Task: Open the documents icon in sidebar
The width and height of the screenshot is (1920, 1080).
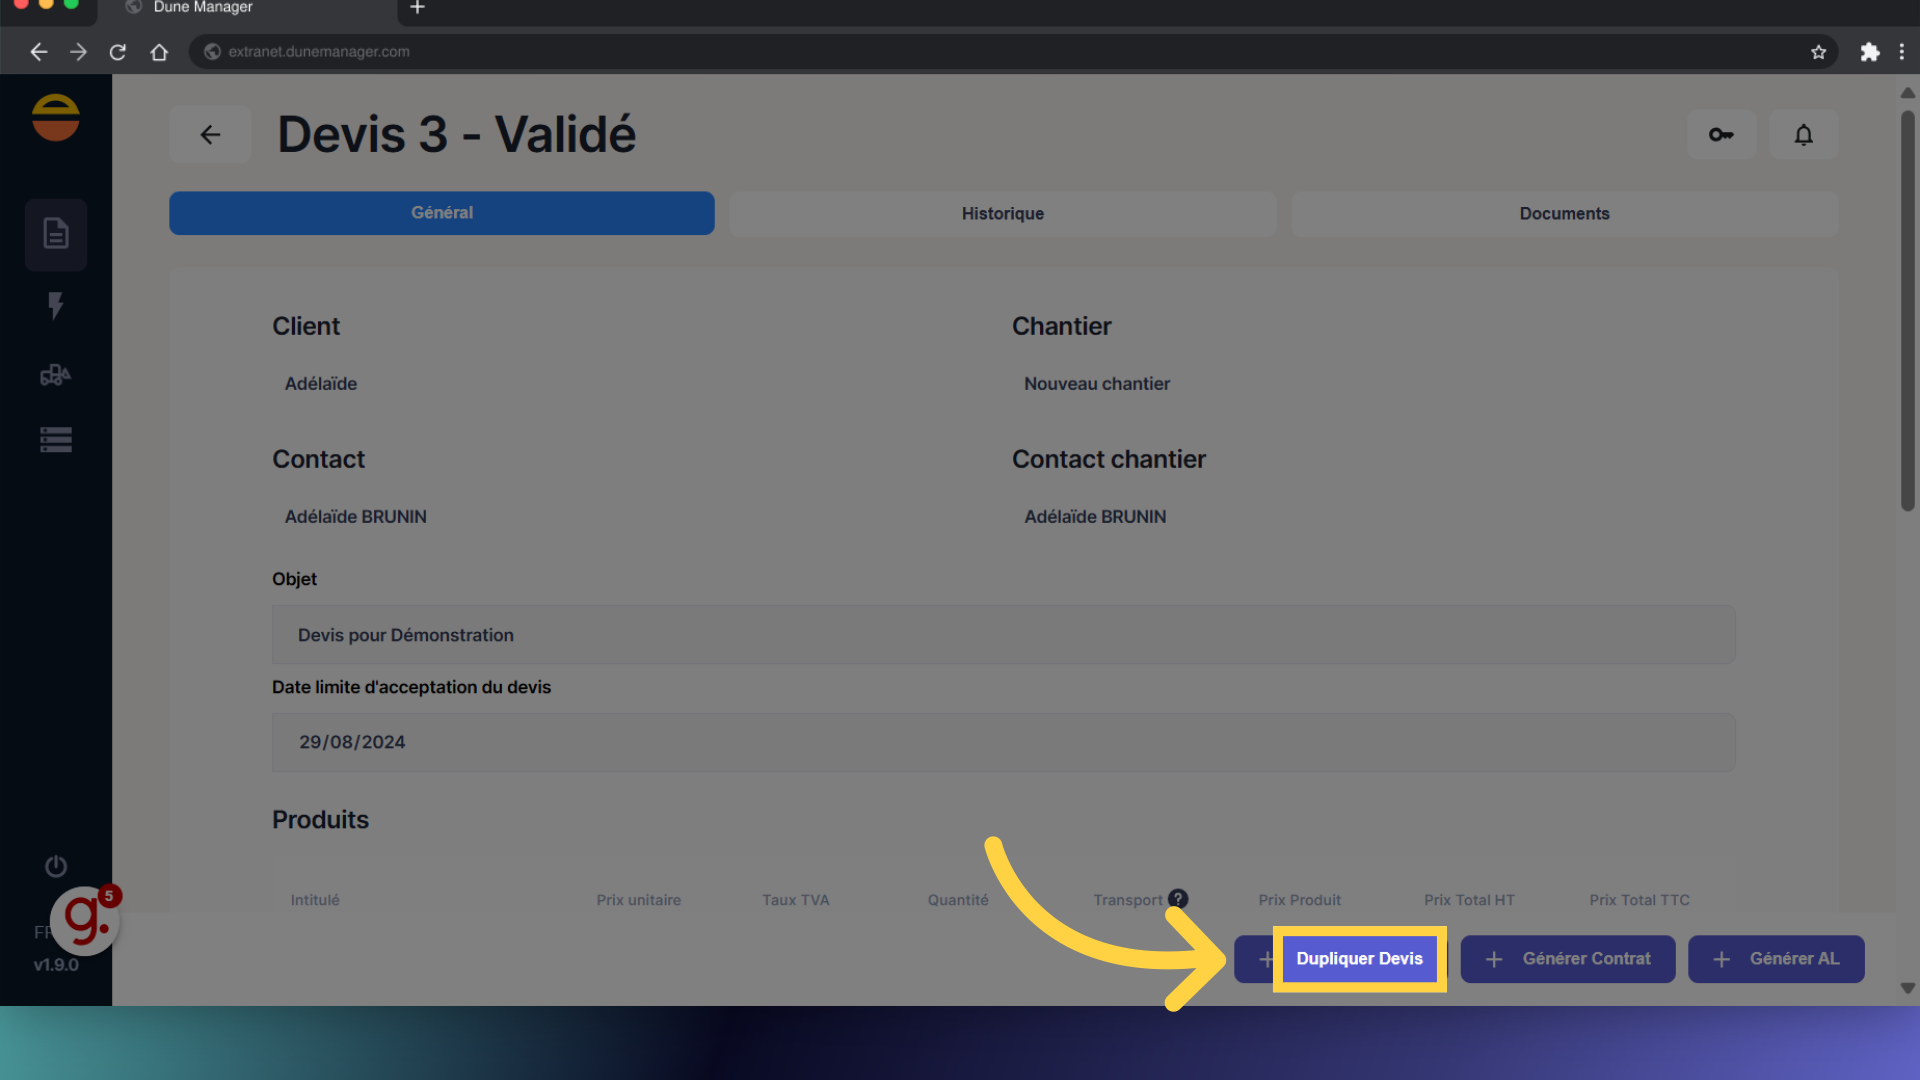Action: tap(56, 234)
